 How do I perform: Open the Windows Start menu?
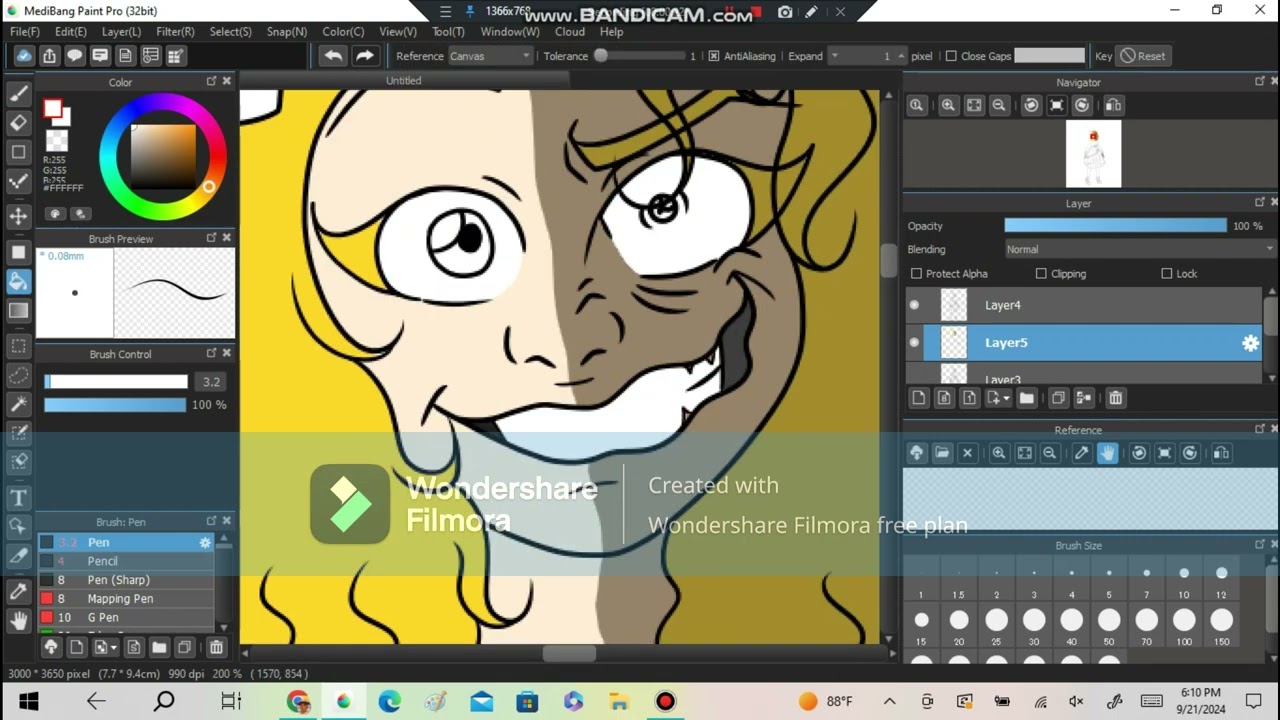click(x=28, y=701)
